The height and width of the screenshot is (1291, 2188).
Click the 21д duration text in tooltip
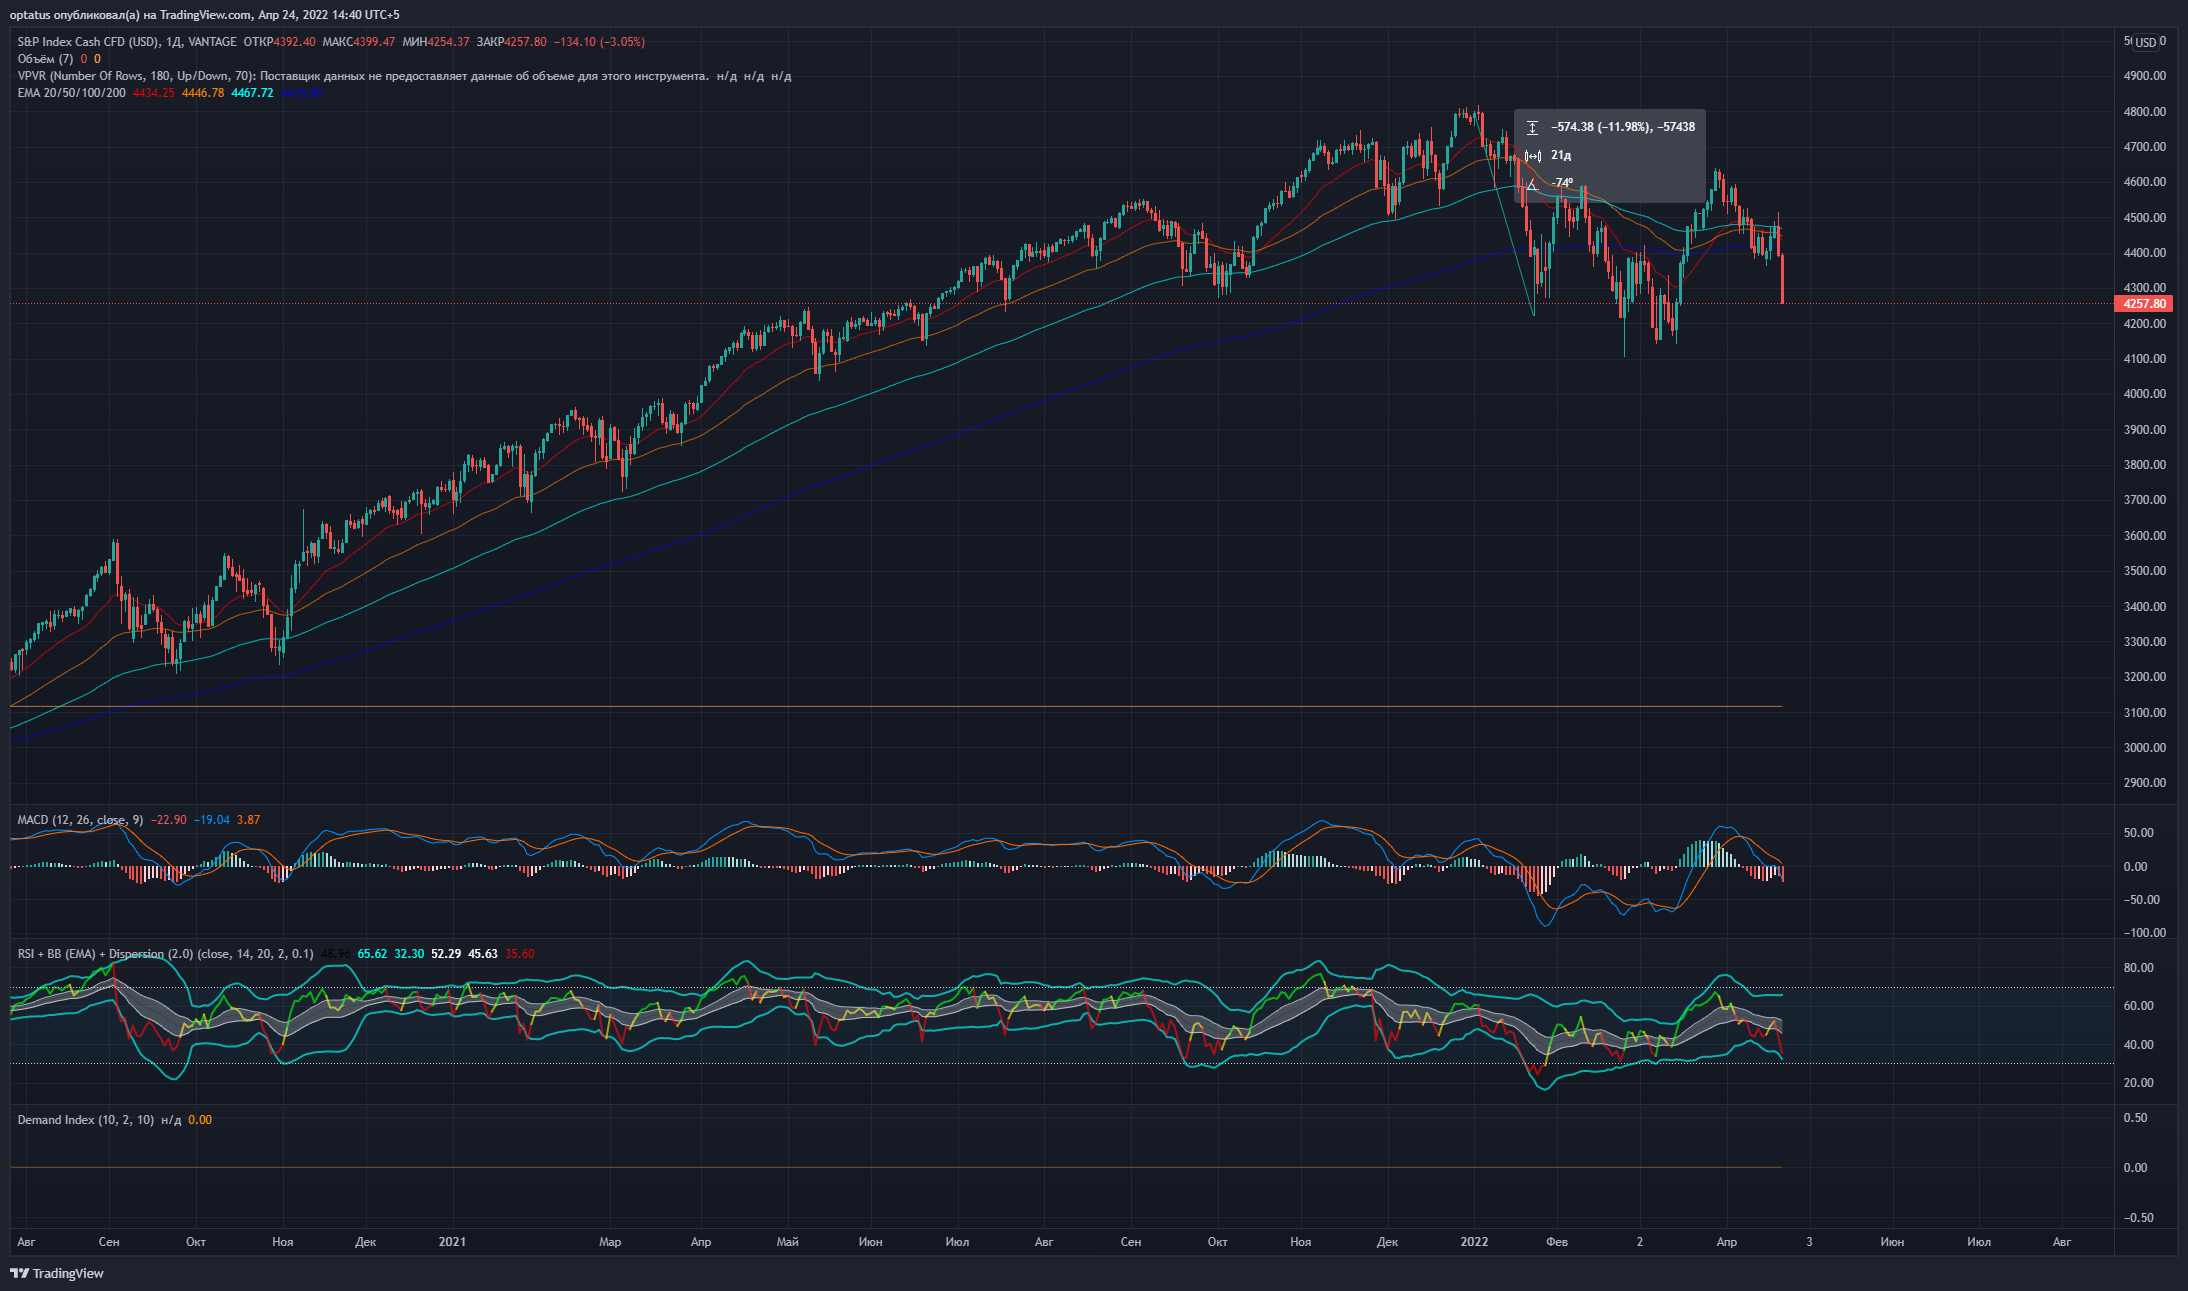tap(1561, 155)
